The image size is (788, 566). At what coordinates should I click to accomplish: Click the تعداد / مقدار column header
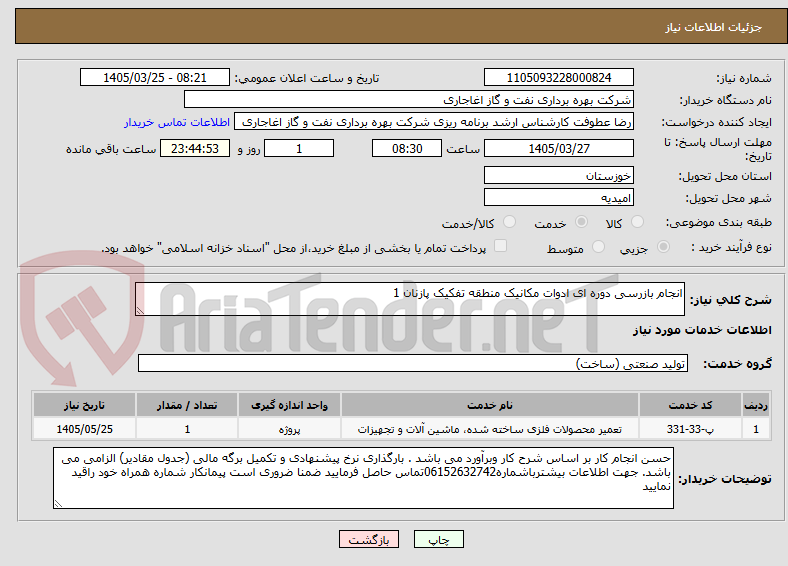(187, 405)
